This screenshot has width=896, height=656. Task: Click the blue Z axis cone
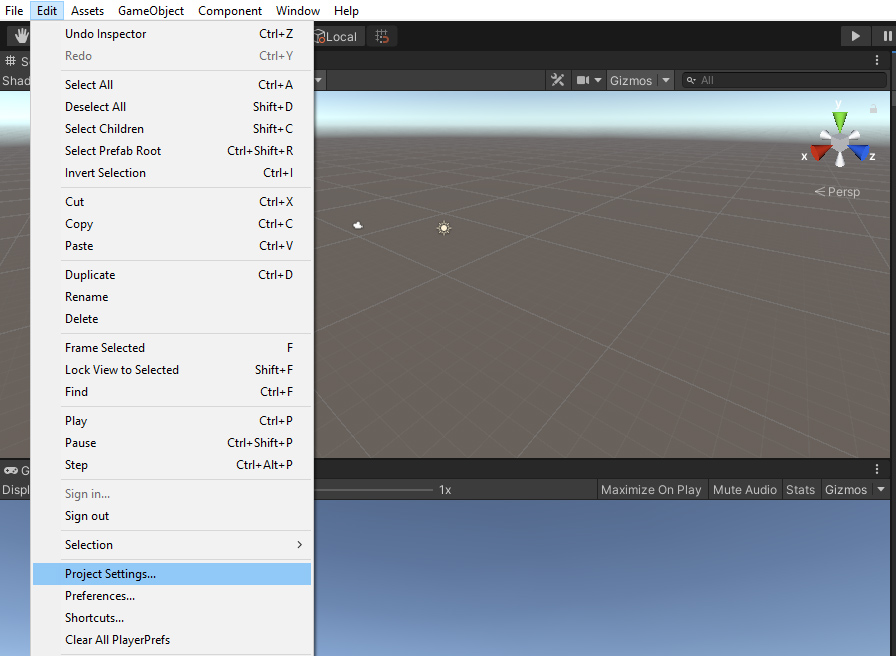[x=860, y=153]
